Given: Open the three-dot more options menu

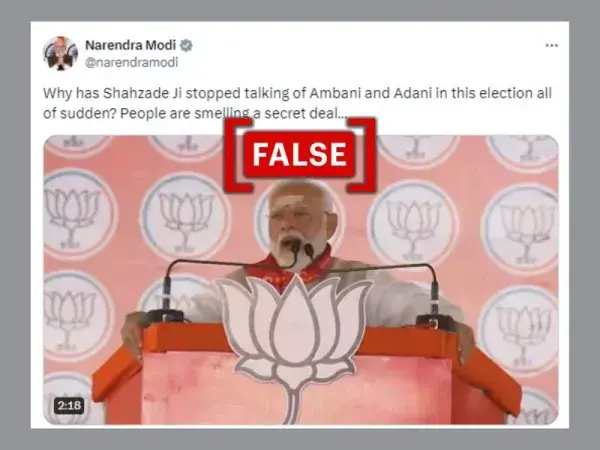Looking at the screenshot, I should [x=551, y=46].
